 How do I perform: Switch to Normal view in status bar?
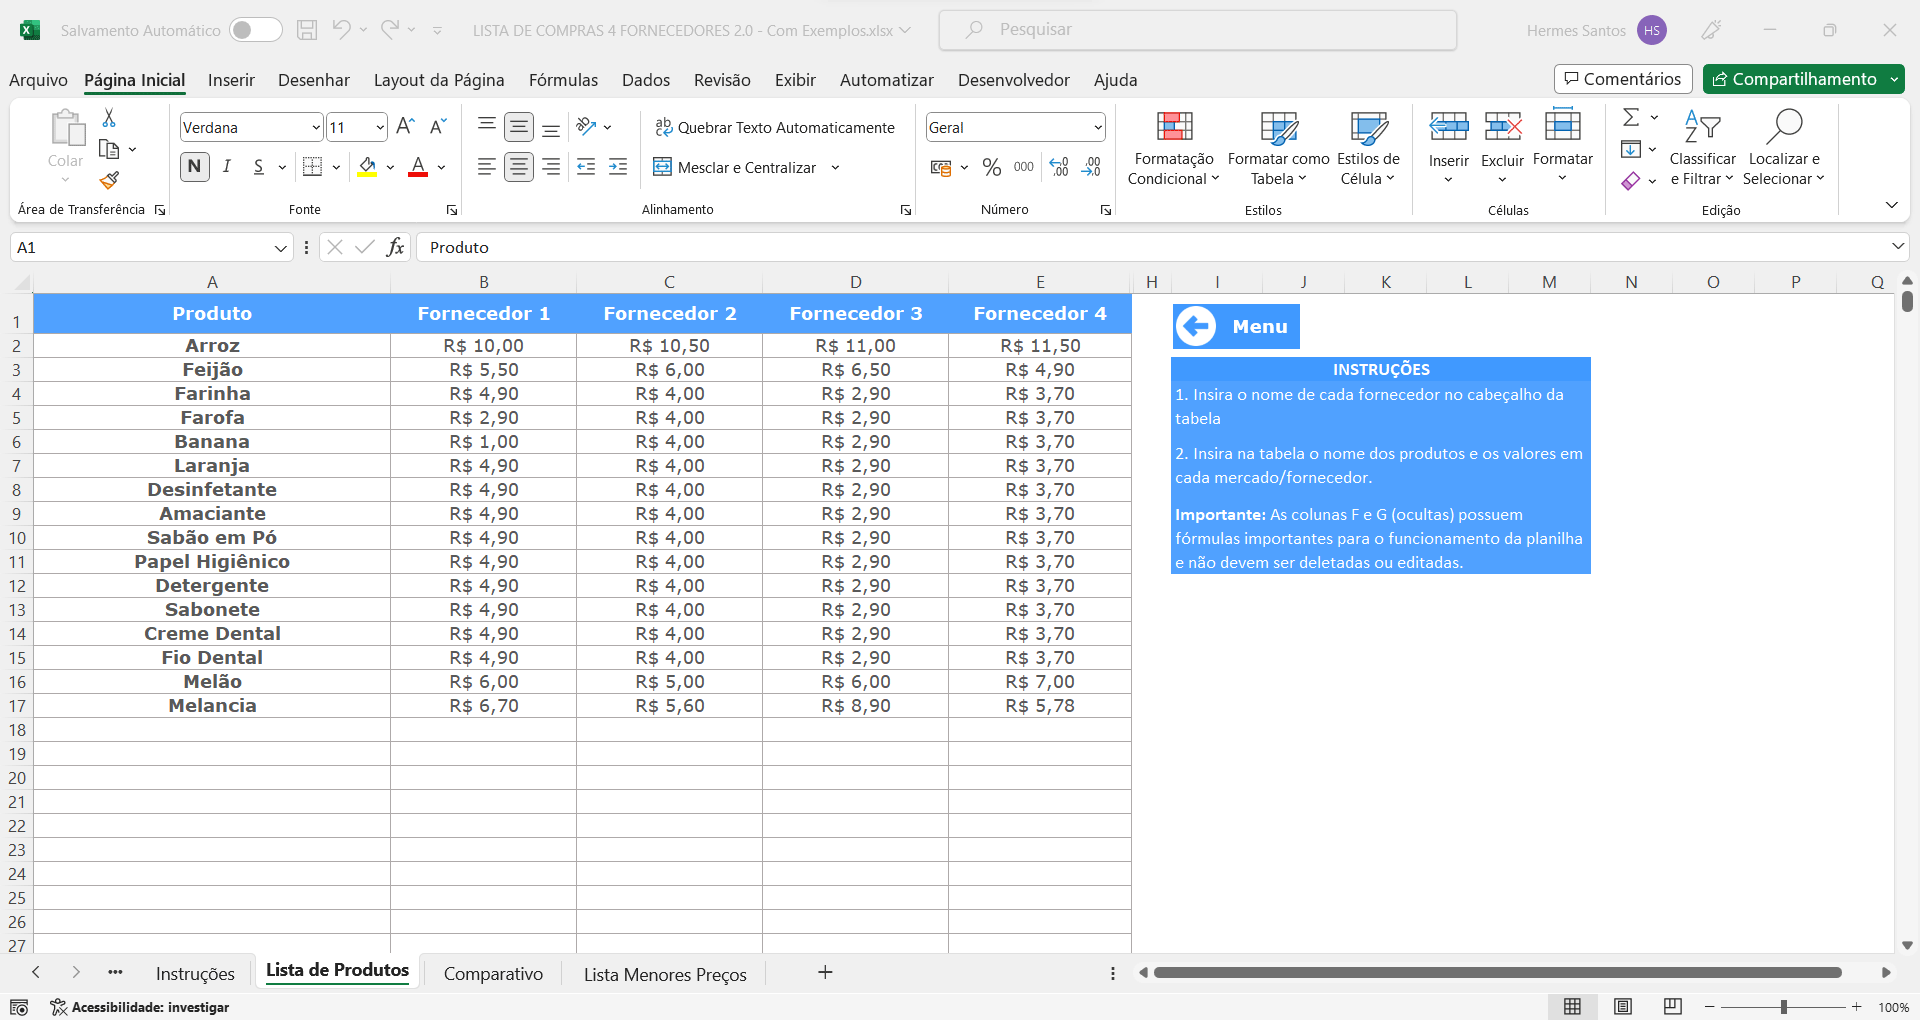[1573, 1007]
